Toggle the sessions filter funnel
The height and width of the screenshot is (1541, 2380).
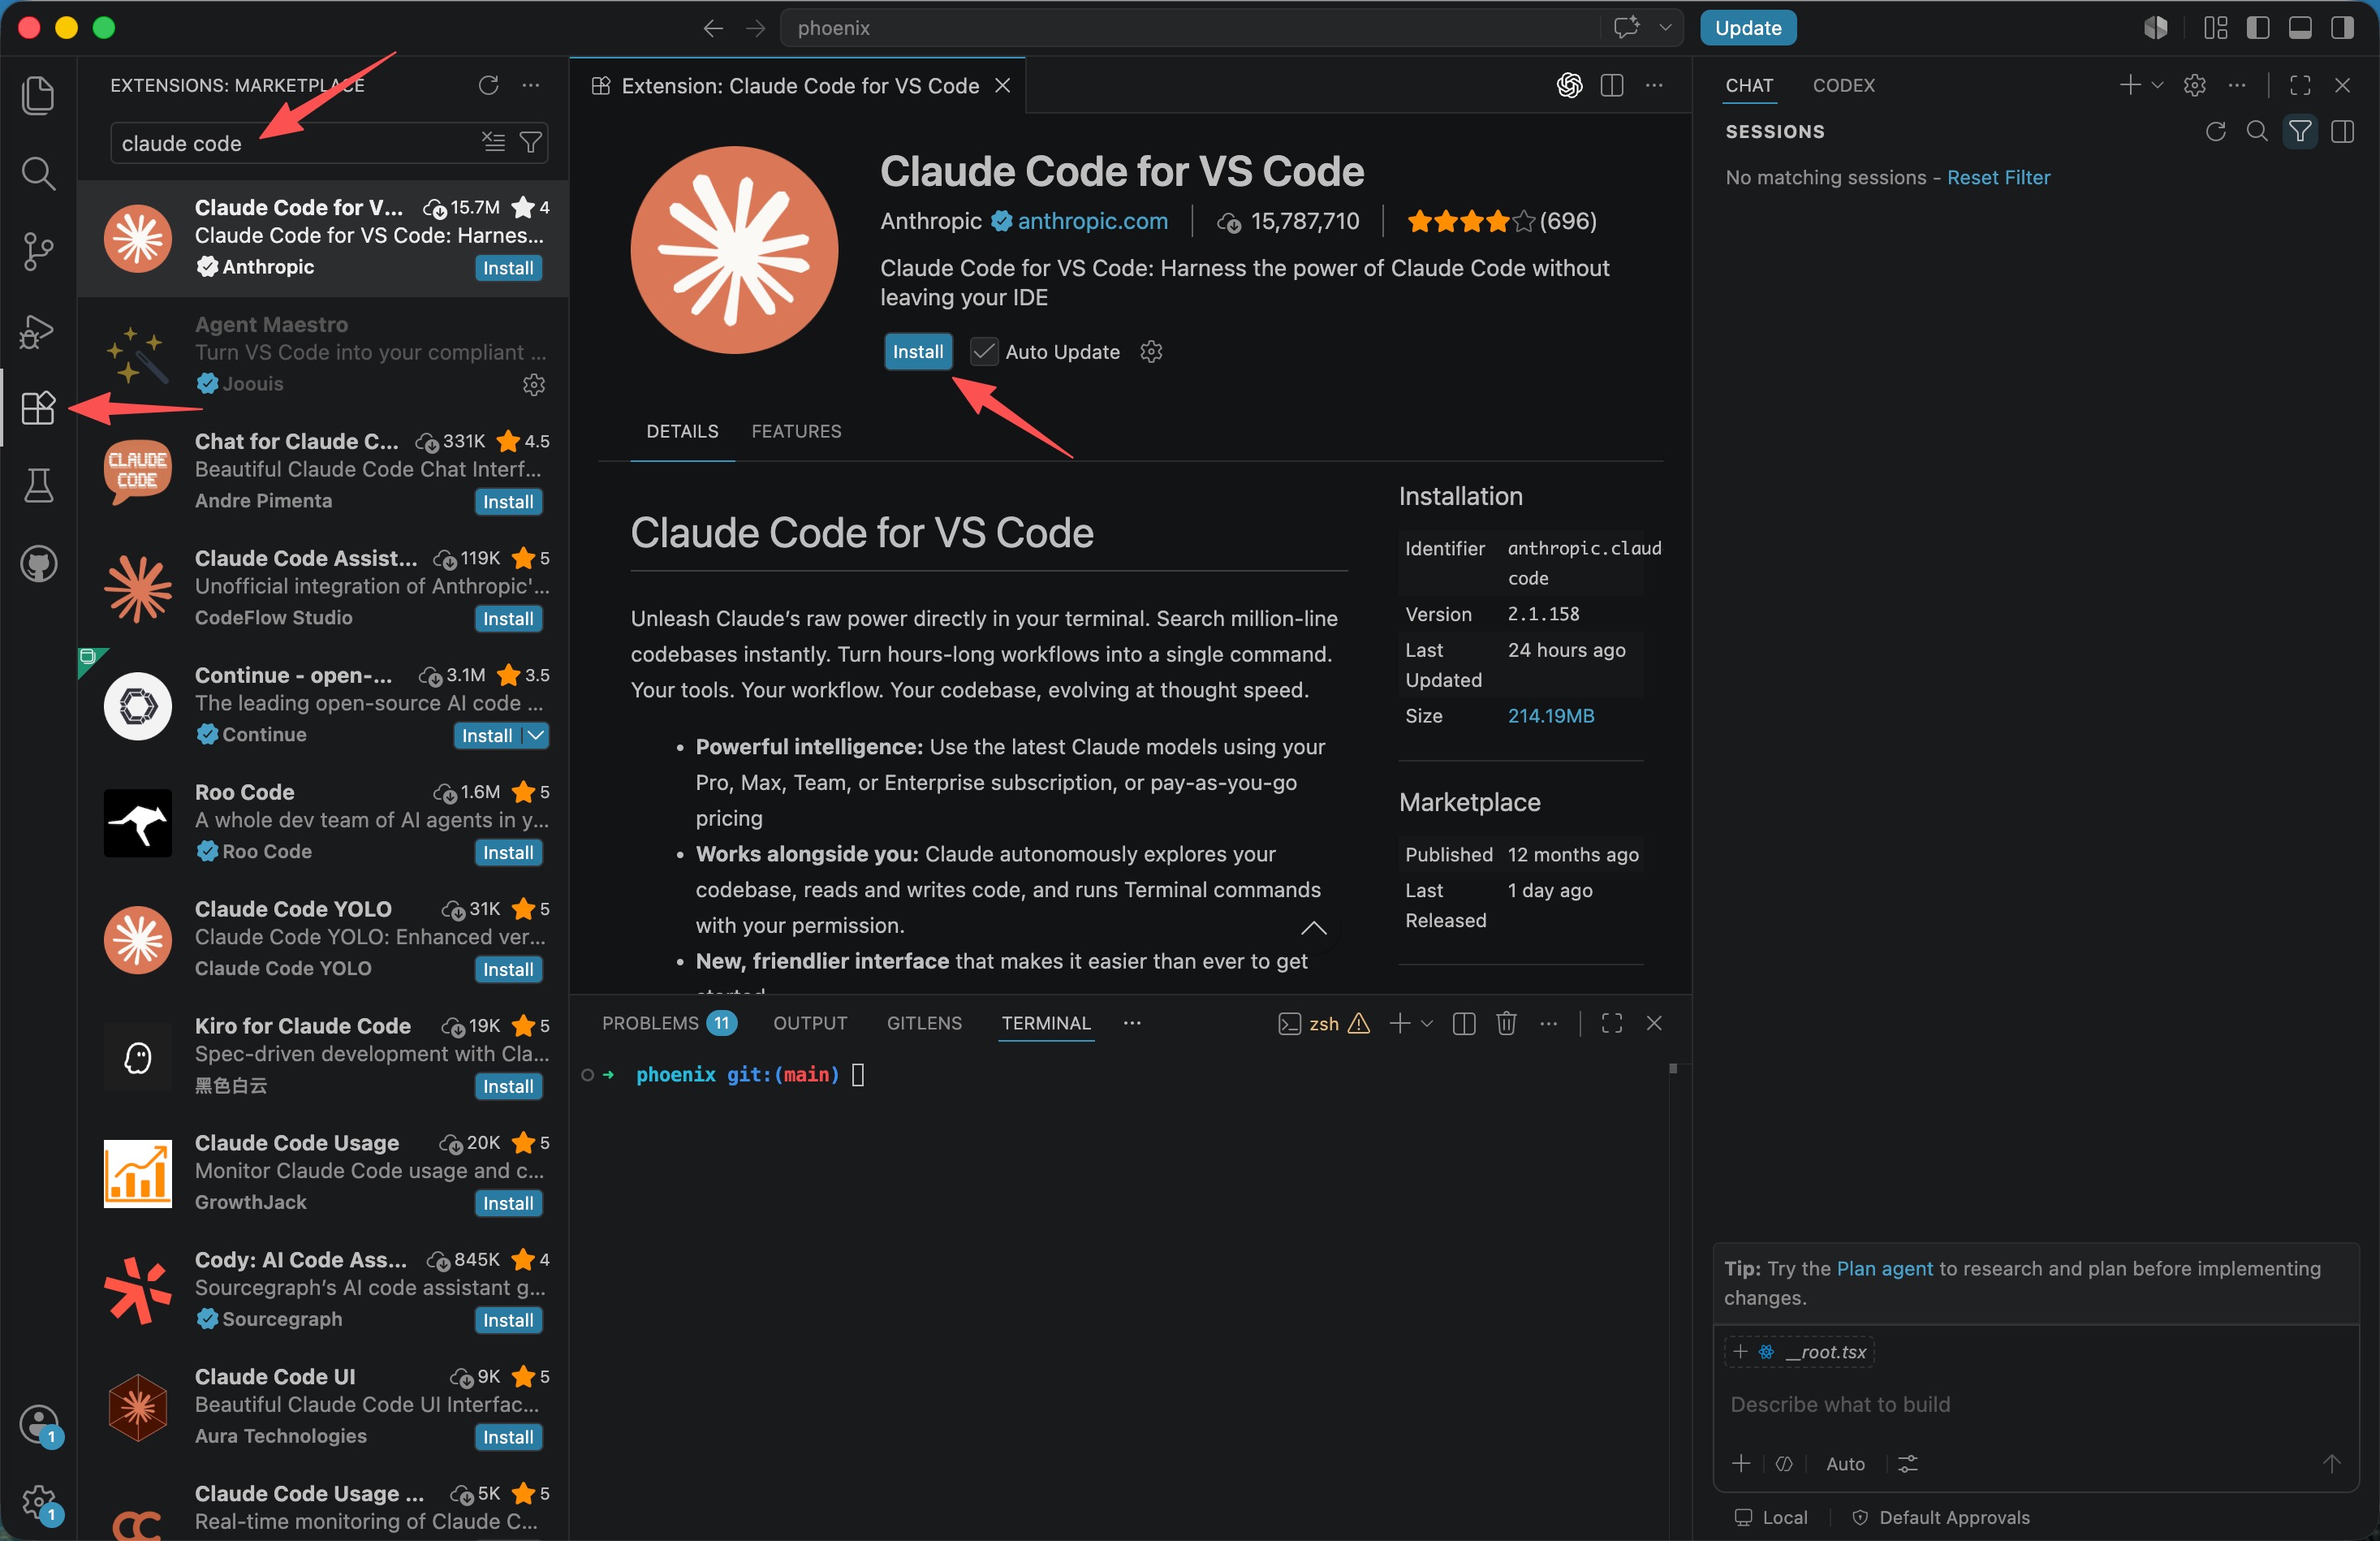(2300, 131)
